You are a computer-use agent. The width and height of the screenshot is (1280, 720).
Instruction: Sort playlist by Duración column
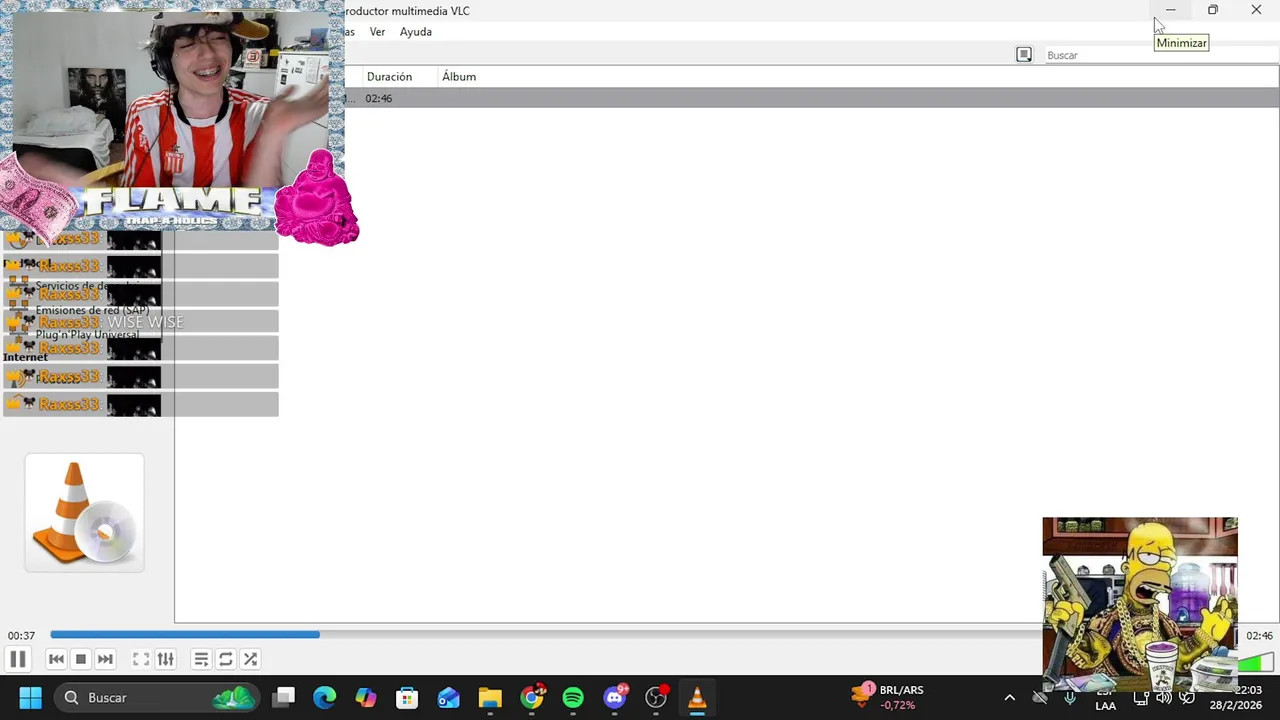(389, 77)
